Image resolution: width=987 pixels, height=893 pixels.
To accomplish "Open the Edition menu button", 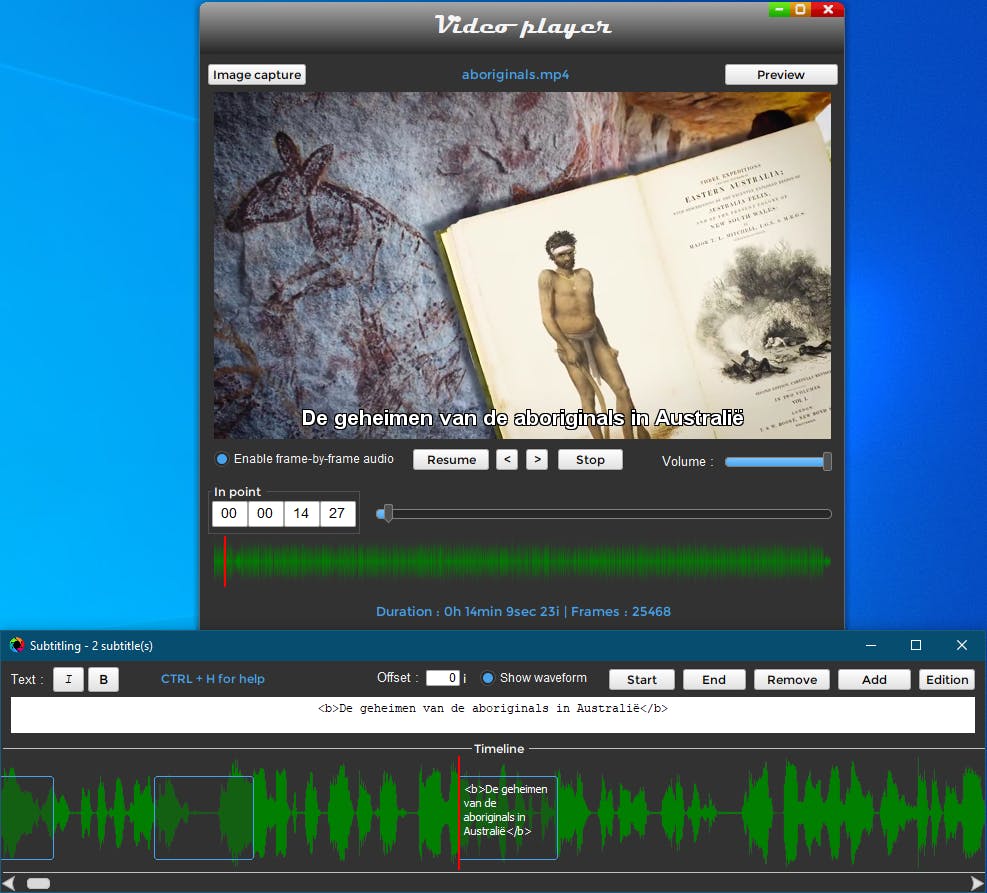I will (x=947, y=680).
